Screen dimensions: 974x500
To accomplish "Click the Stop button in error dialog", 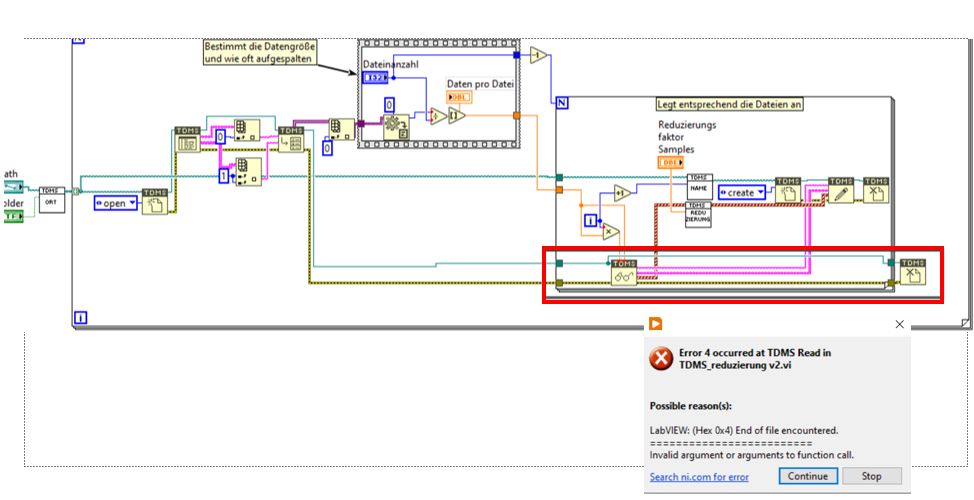I will [872, 476].
